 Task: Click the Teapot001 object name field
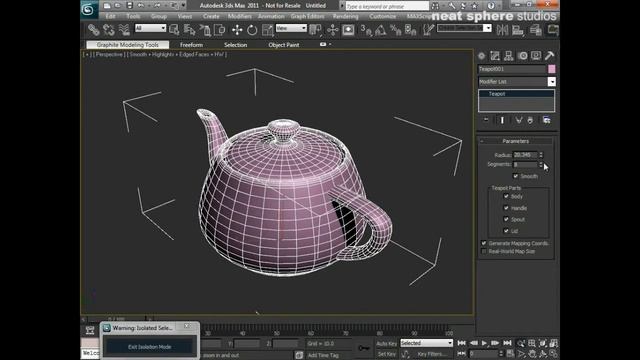tap(512, 69)
